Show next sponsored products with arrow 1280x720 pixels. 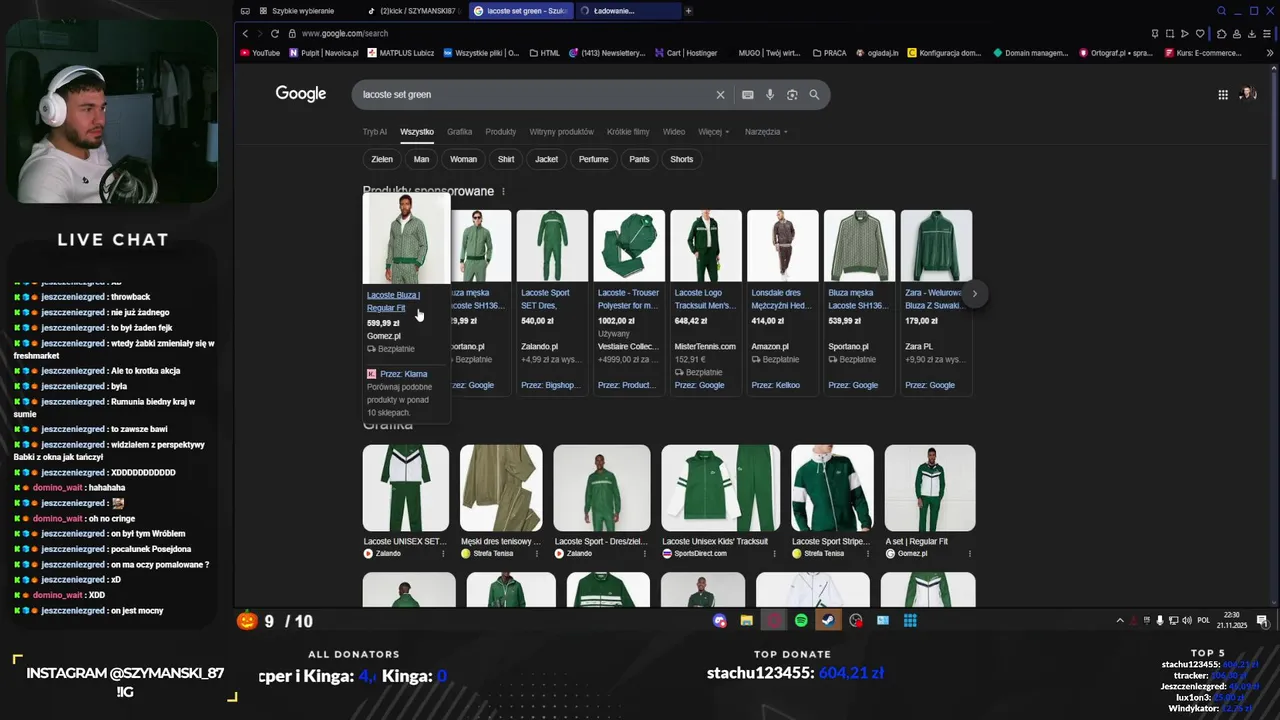click(x=974, y=293)
